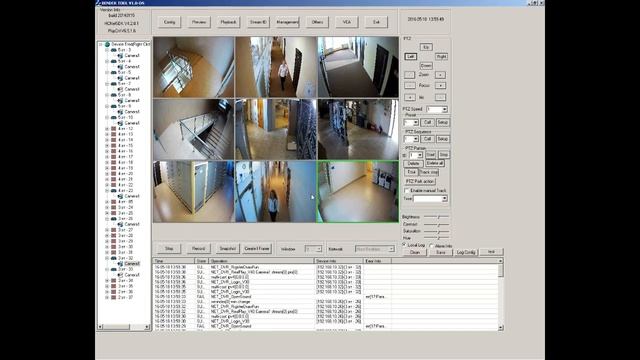Click the Camera1 icon under node 4
This screenshot has height=360, width=640.
(x=120, y=67)
